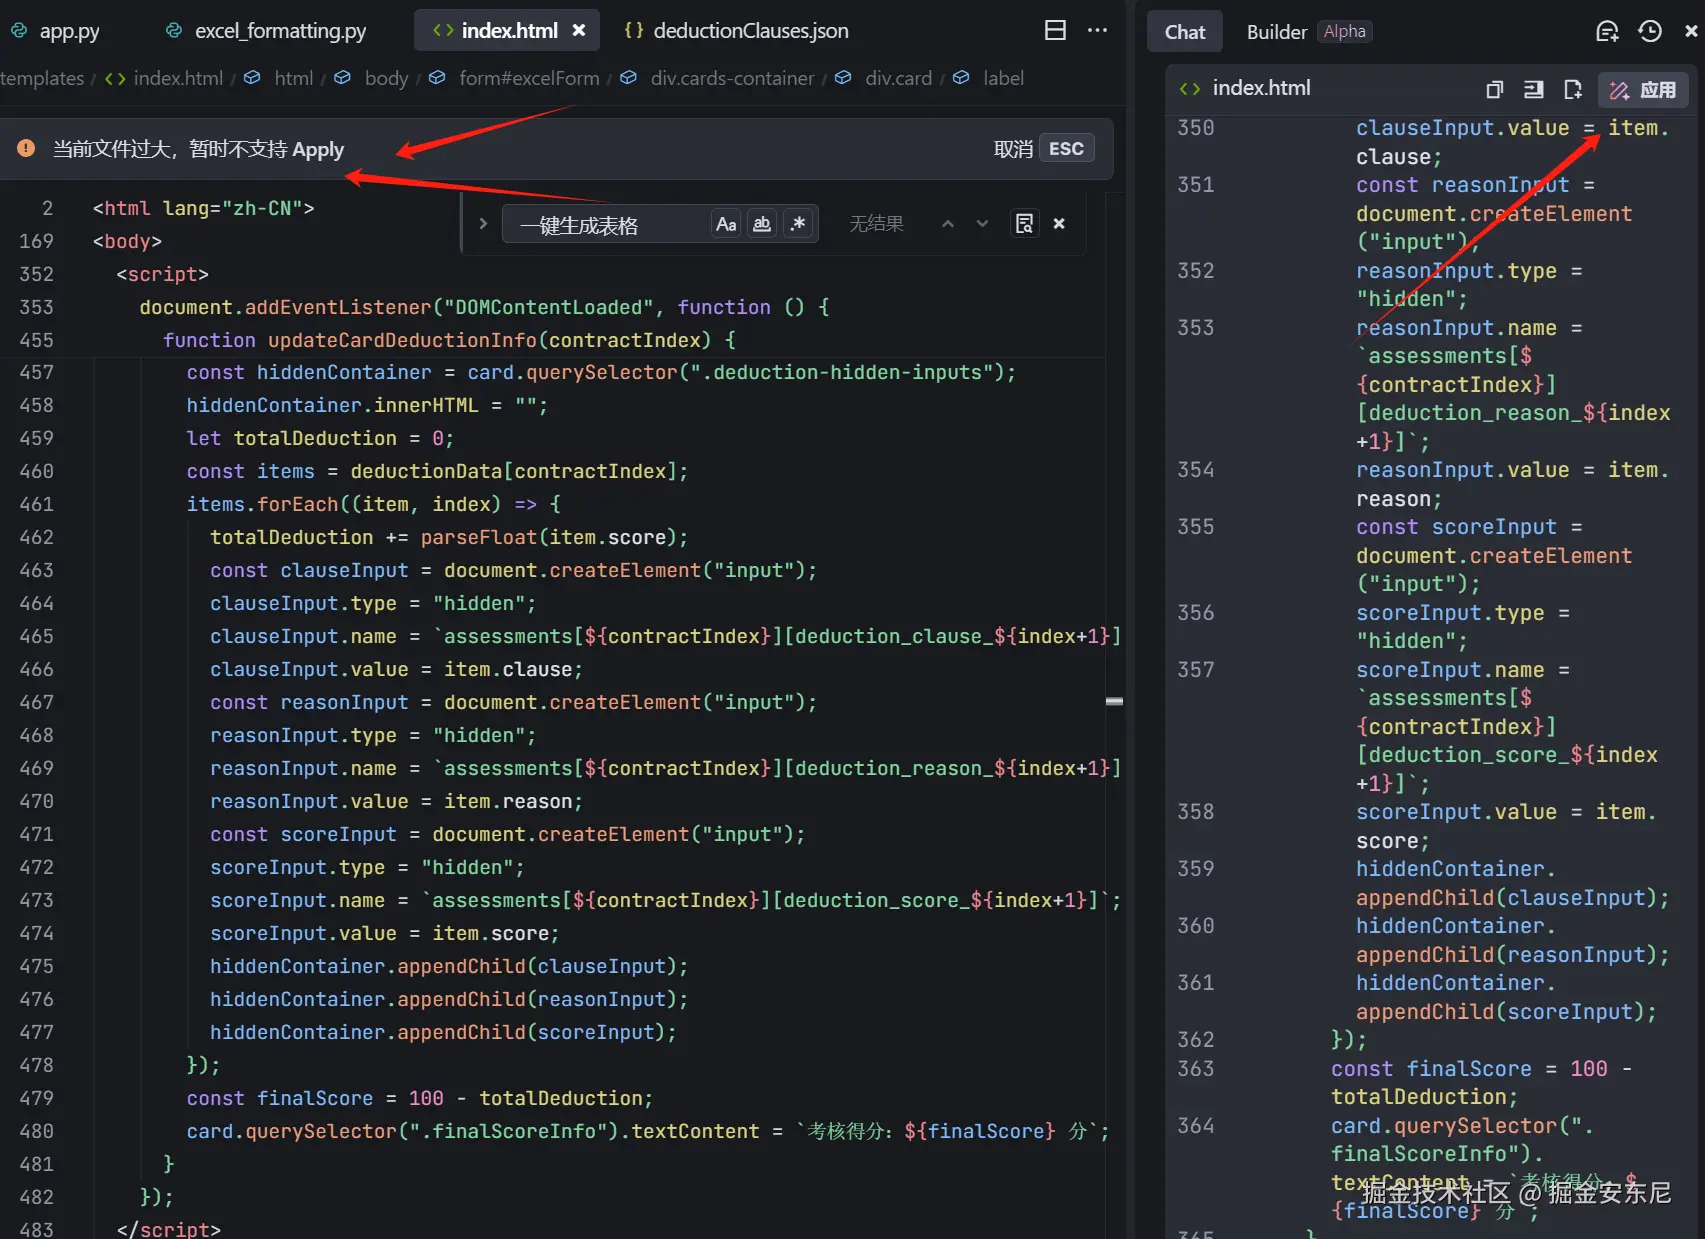Toggle match whole word in find
1705x1239 pixels.
coord(762,224)
